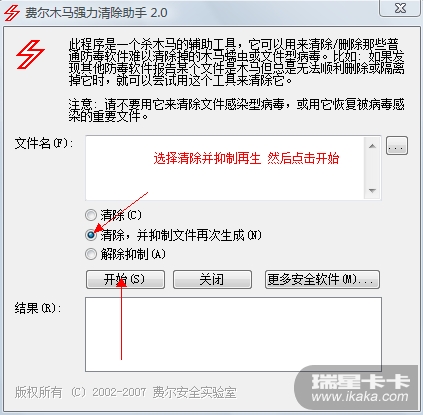Click inside the 文件名 text area
423x415 pixels.
coord(225,168)
